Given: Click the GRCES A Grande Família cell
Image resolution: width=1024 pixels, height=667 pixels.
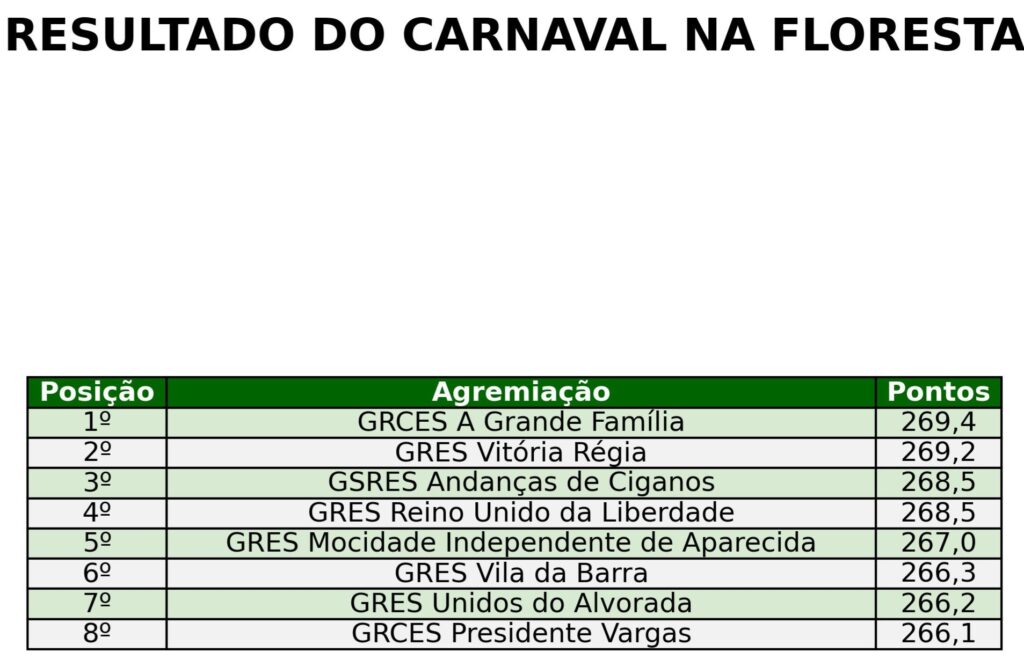Looking at the screenshot, I should point(521,422).
